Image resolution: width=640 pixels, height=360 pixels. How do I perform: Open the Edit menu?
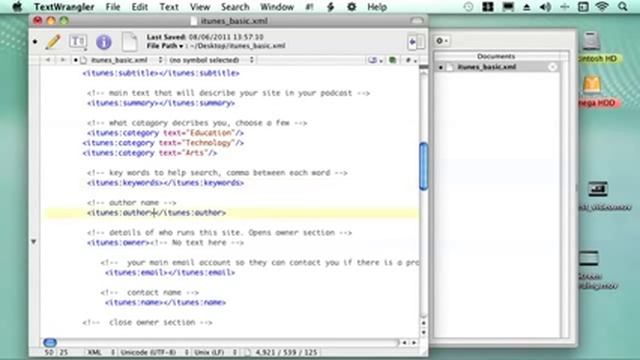coord(140,7)
